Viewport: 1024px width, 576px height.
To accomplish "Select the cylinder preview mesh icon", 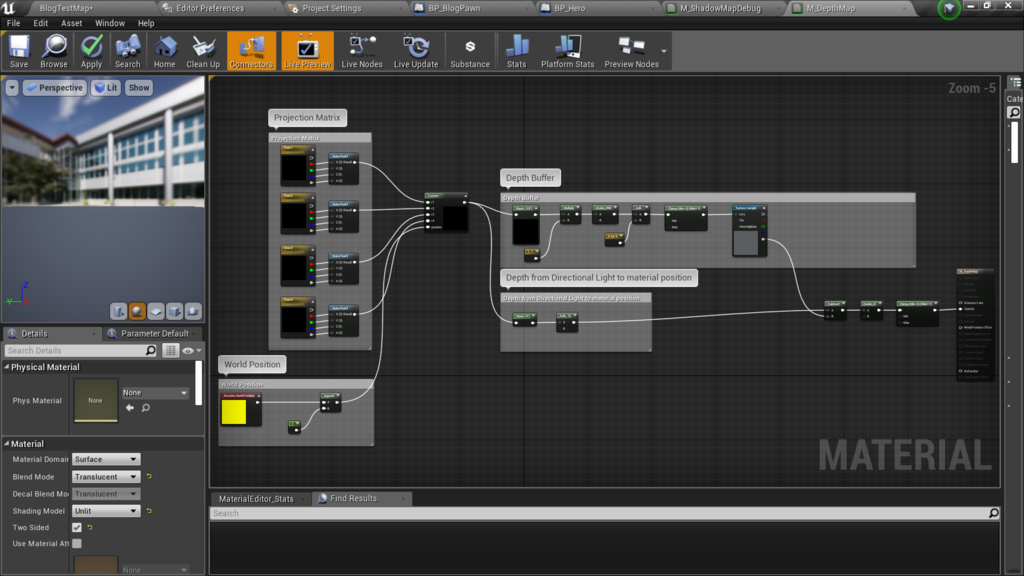I will pyautogui.click(x=118, y=312).
